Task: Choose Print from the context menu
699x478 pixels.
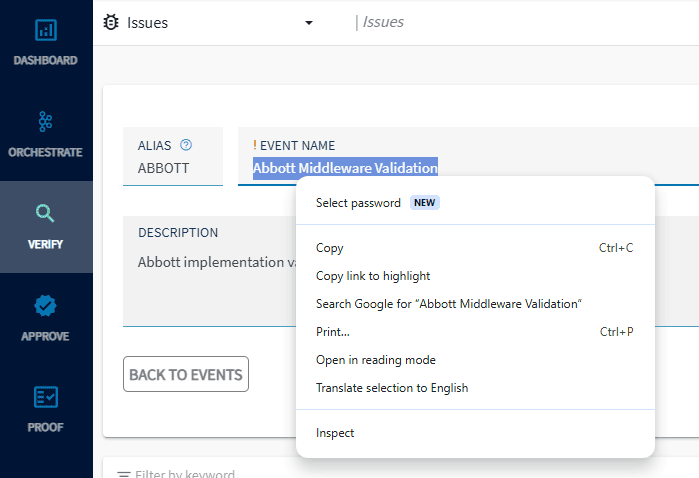Action: 475,332
